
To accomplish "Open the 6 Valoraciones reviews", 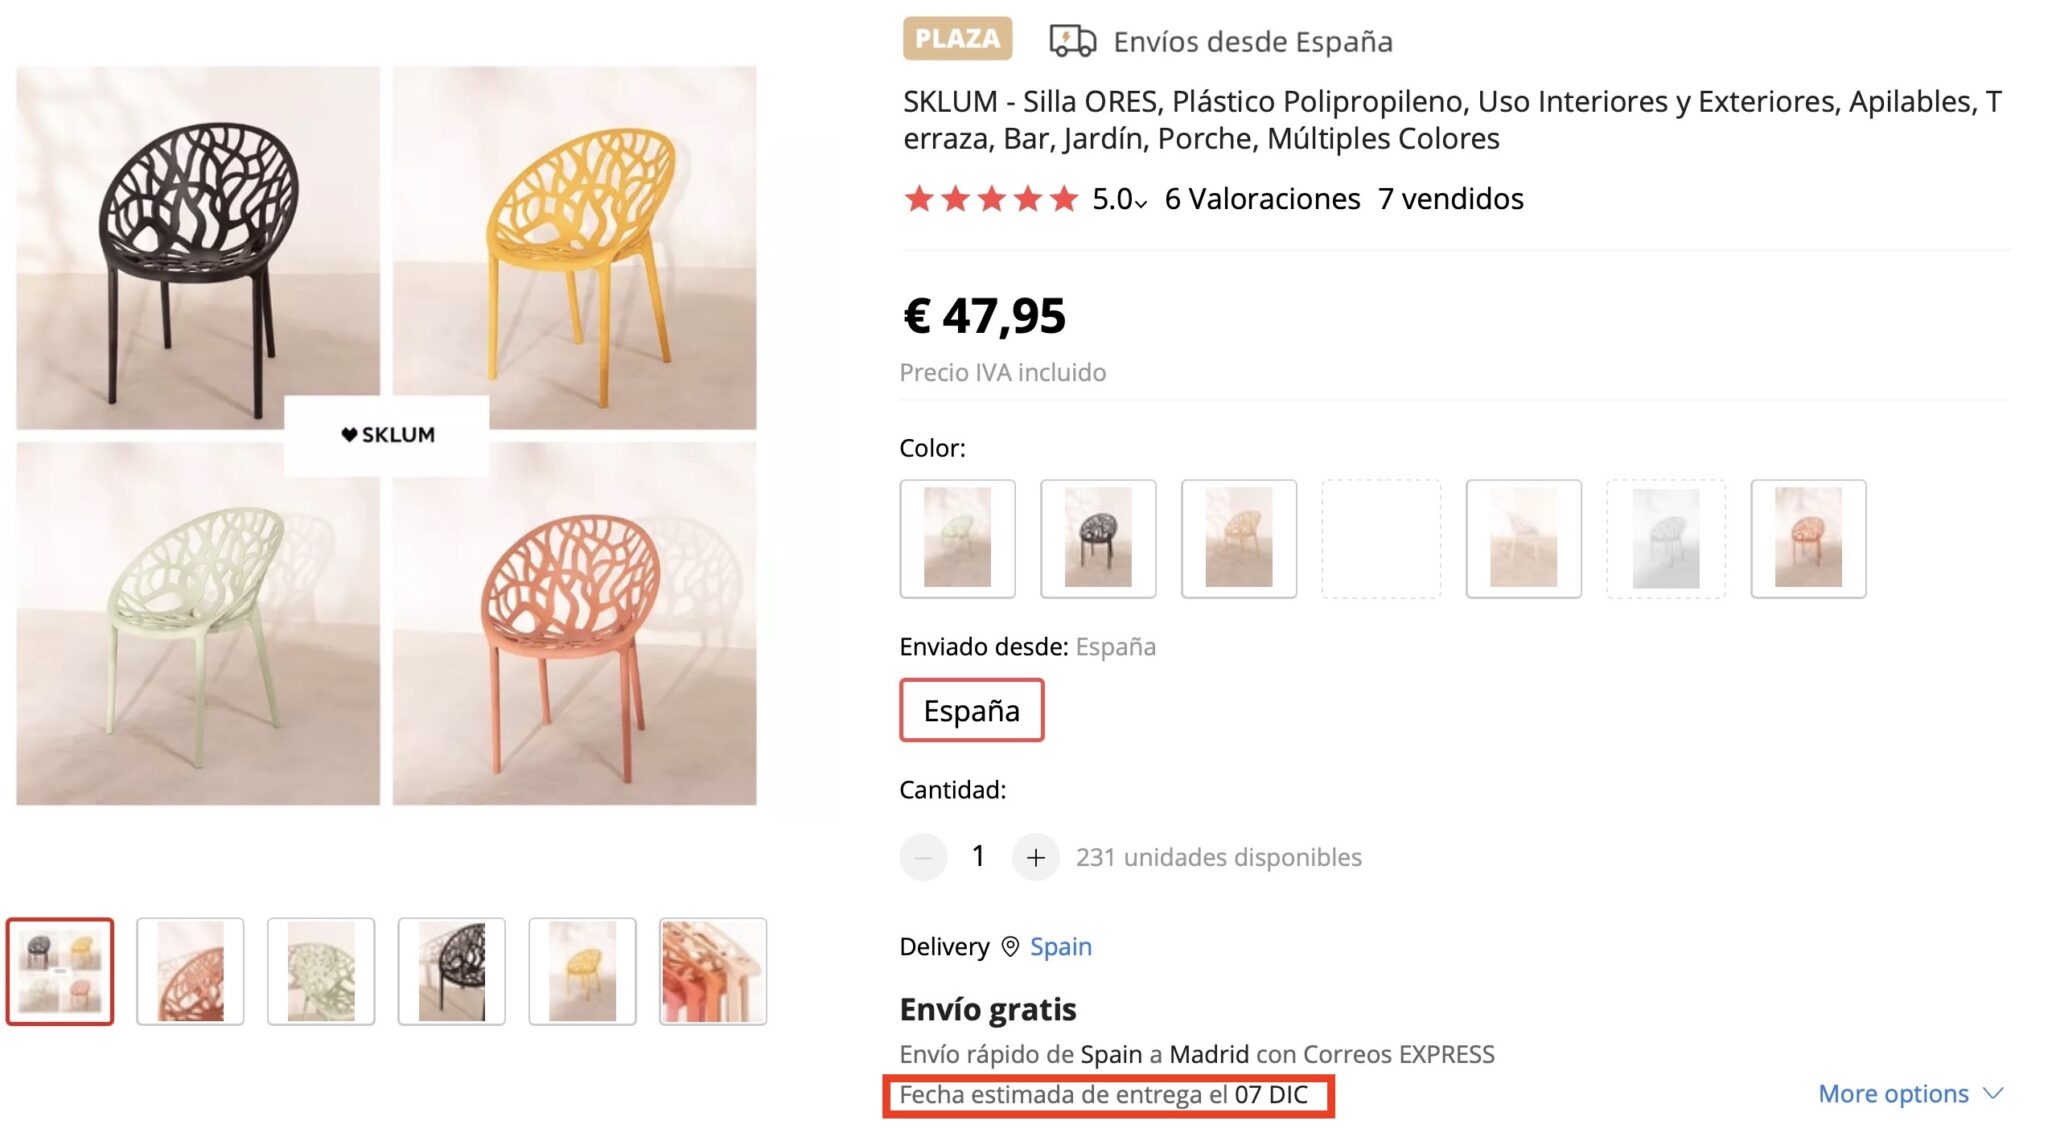I will coord(1260,199).
